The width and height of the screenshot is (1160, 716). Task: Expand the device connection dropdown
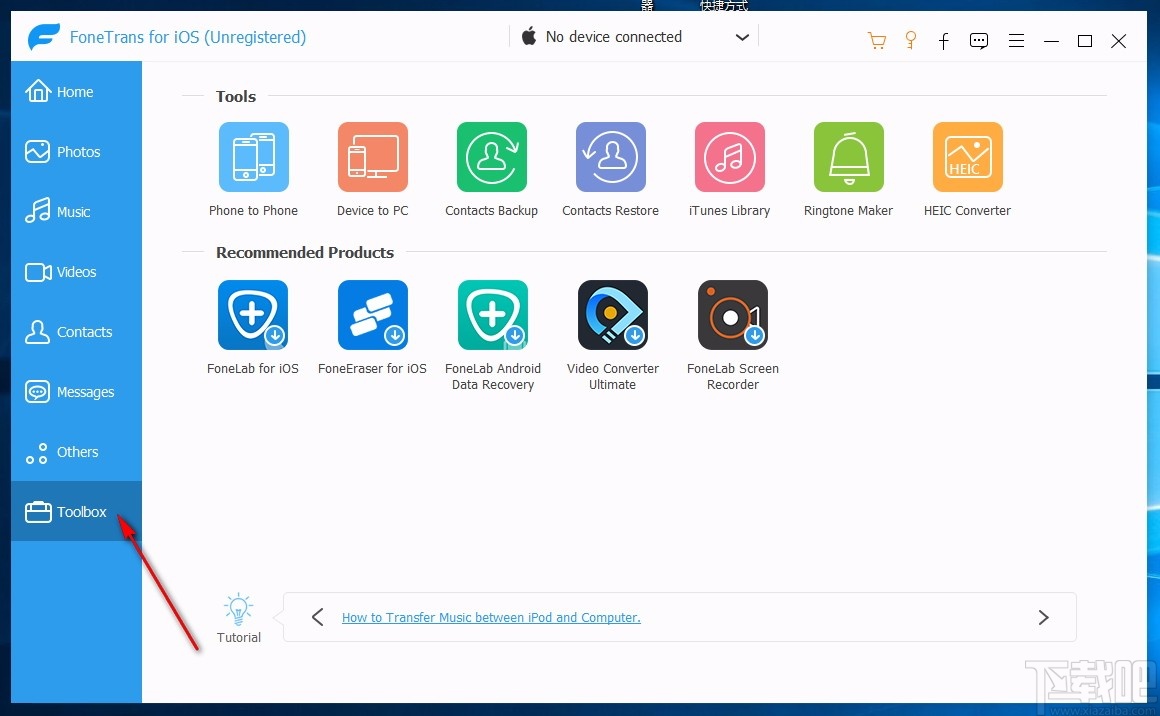click(742, 36)
